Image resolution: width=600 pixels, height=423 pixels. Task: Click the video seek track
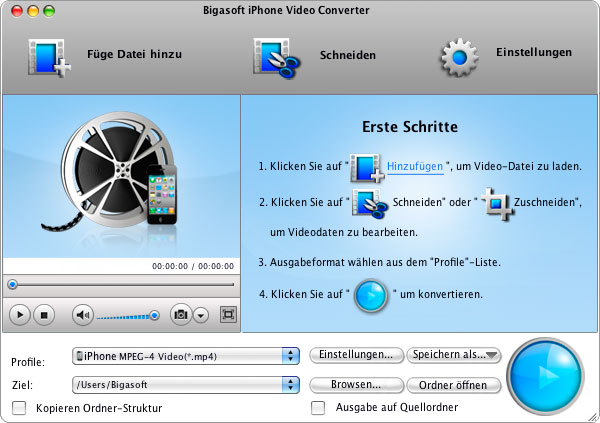121,285
